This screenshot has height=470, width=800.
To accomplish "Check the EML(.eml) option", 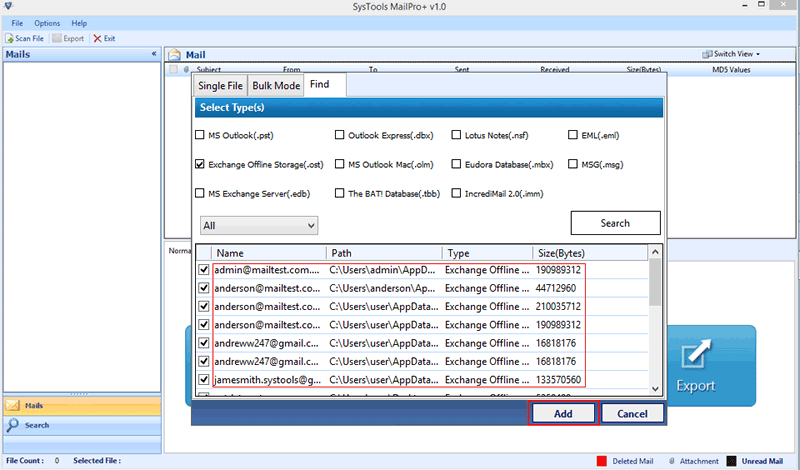I will pos(572,135).
